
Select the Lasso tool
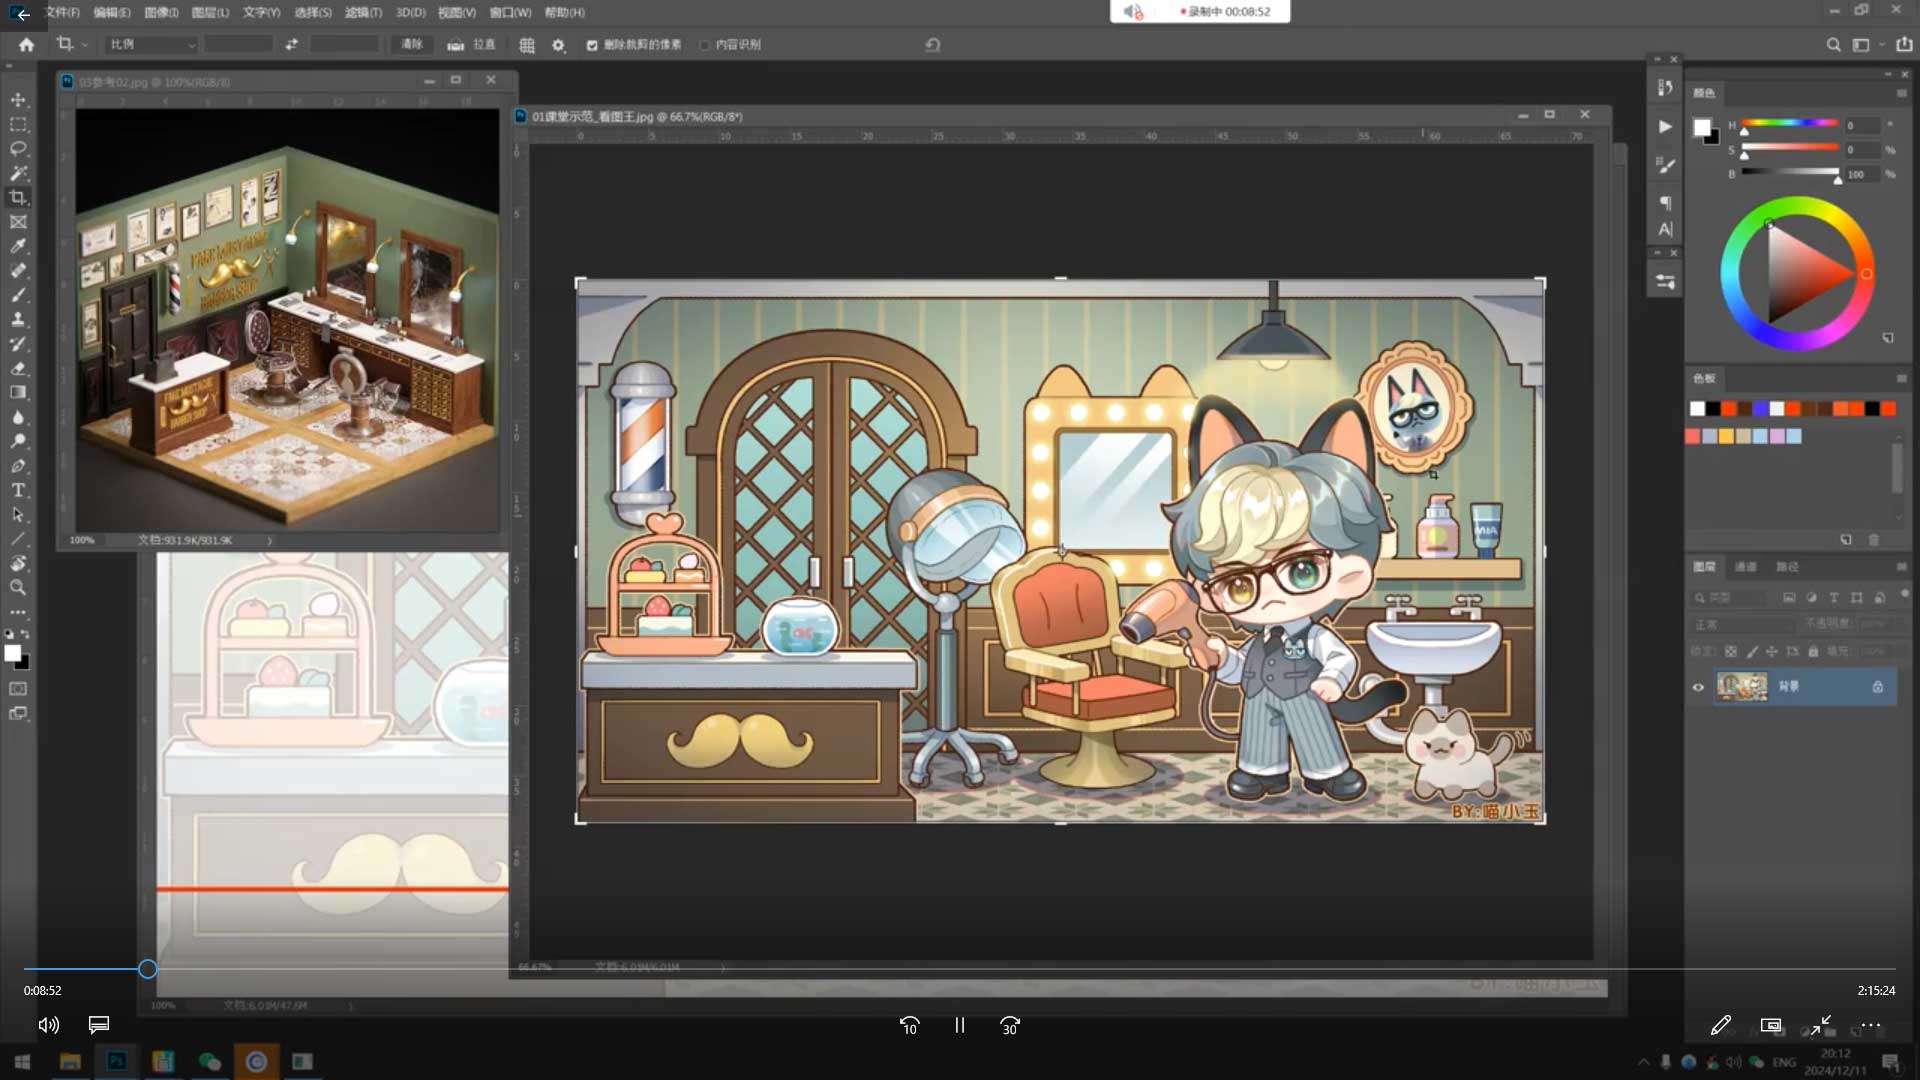(x=18, y=149)
